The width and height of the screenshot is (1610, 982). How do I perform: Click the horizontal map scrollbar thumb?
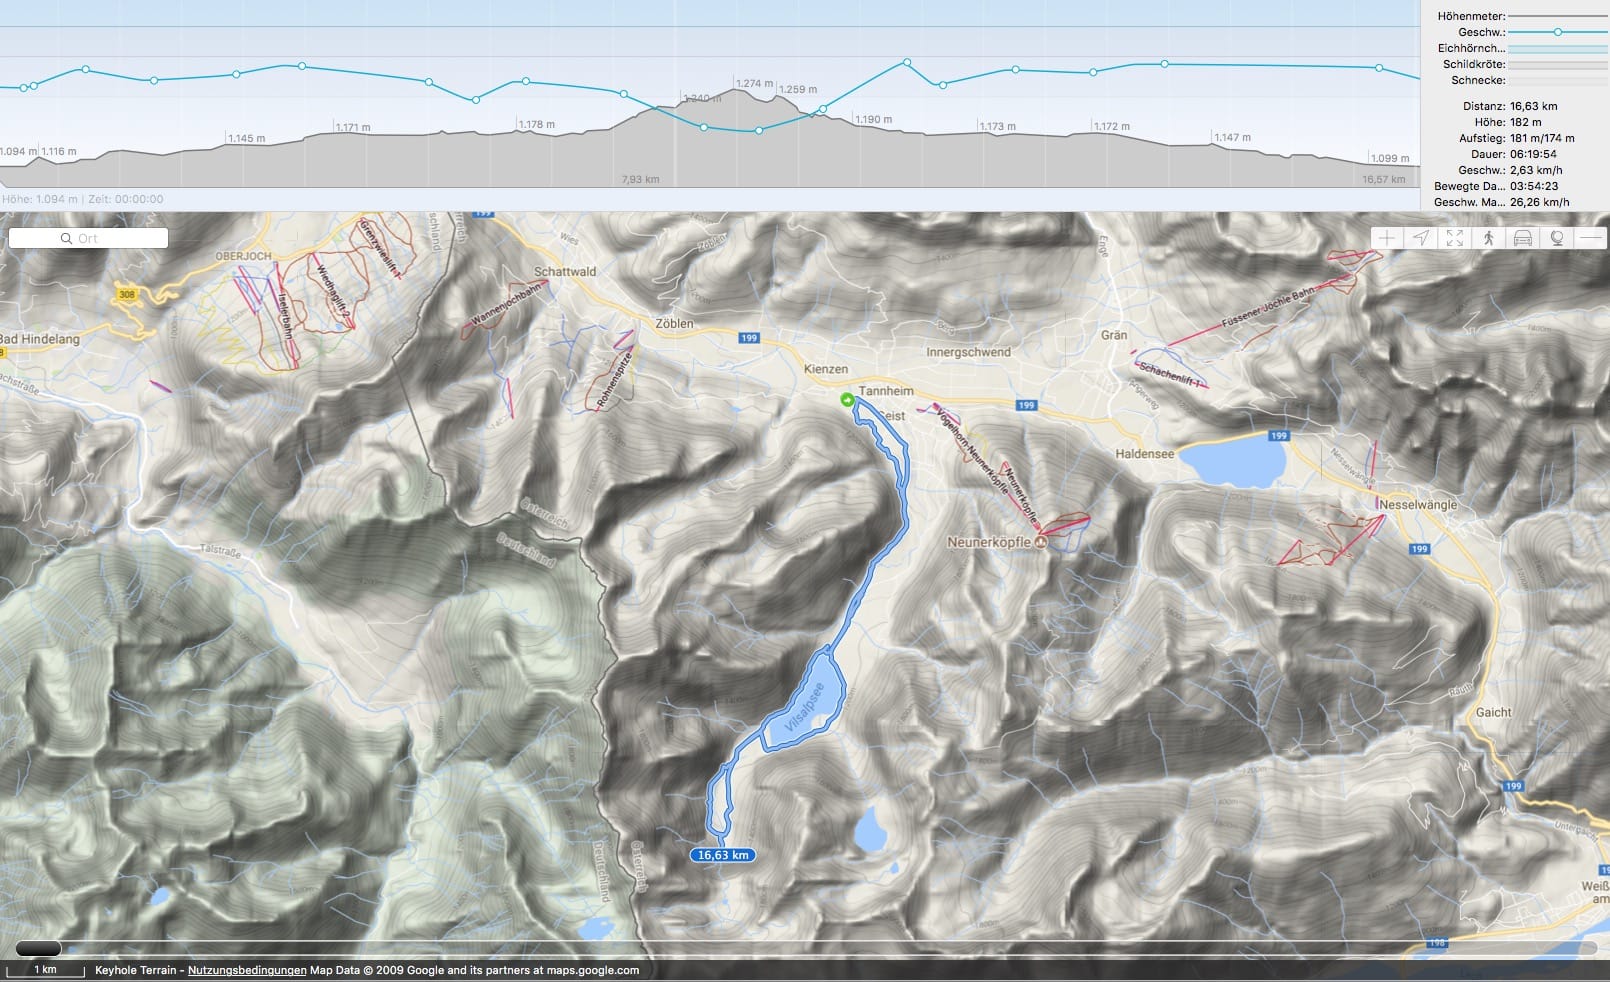click(39, 948)
